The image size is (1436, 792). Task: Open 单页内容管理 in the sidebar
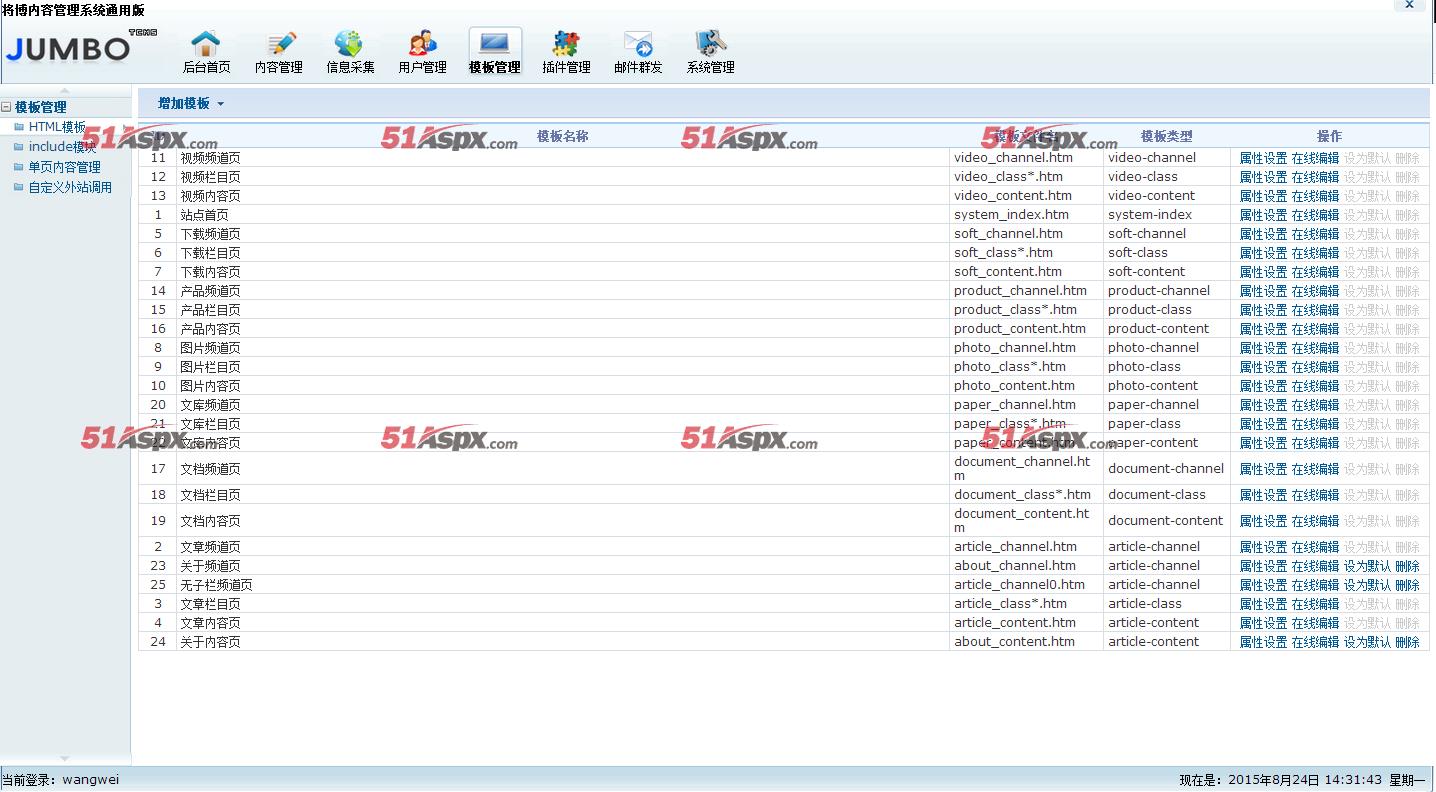click(64, 167)
